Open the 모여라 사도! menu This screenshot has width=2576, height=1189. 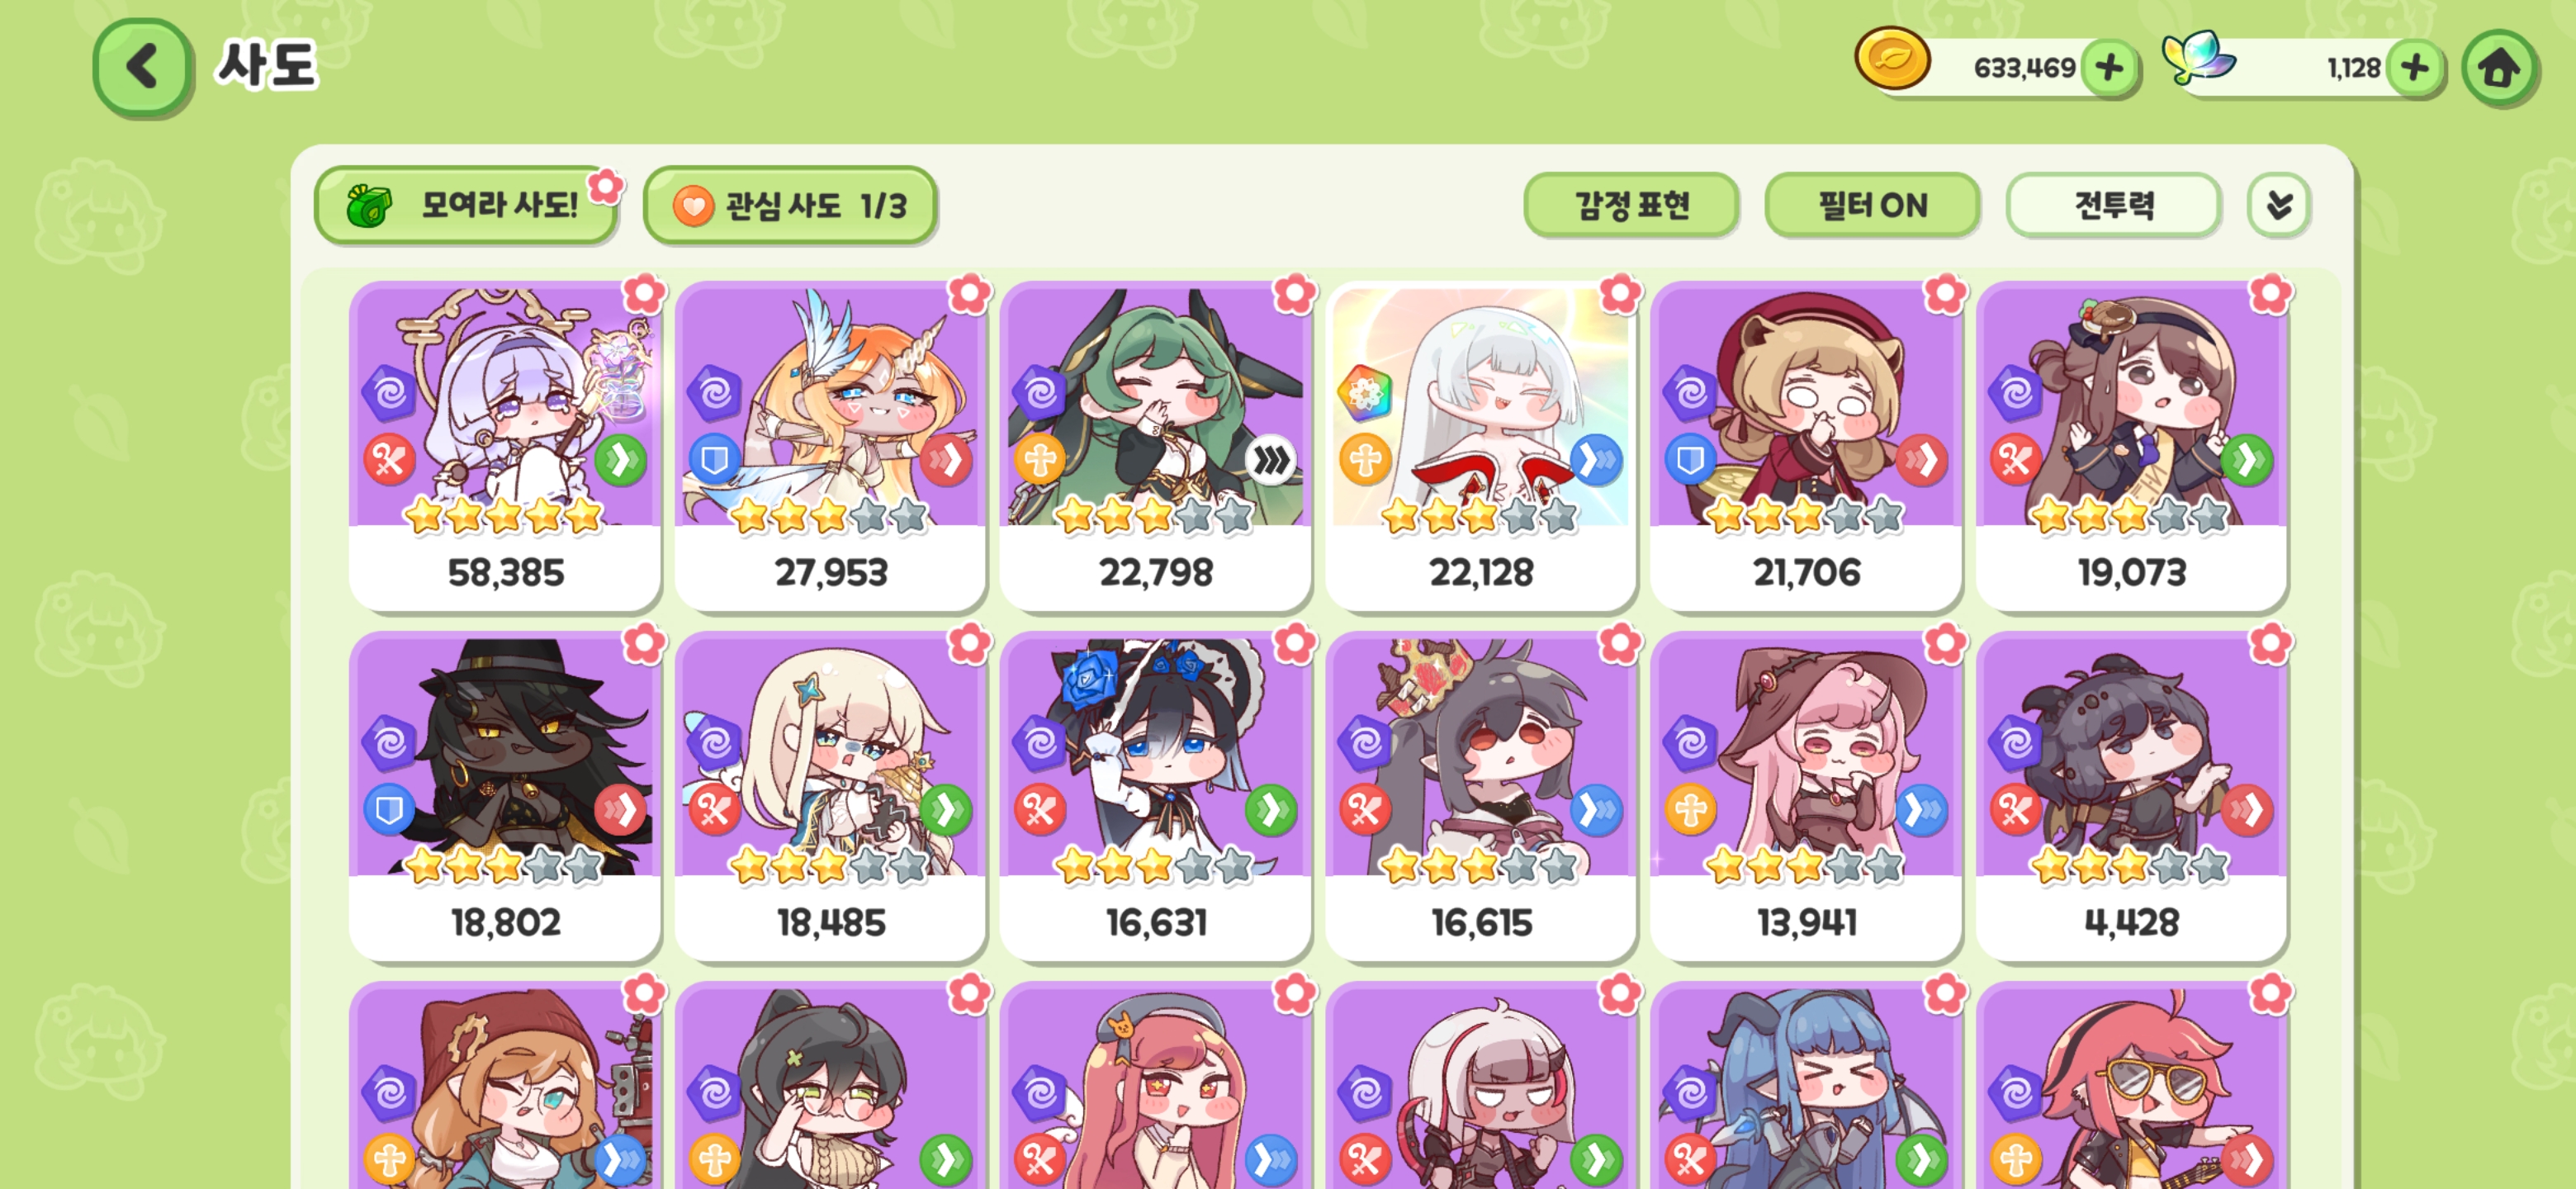click(466, 205)
